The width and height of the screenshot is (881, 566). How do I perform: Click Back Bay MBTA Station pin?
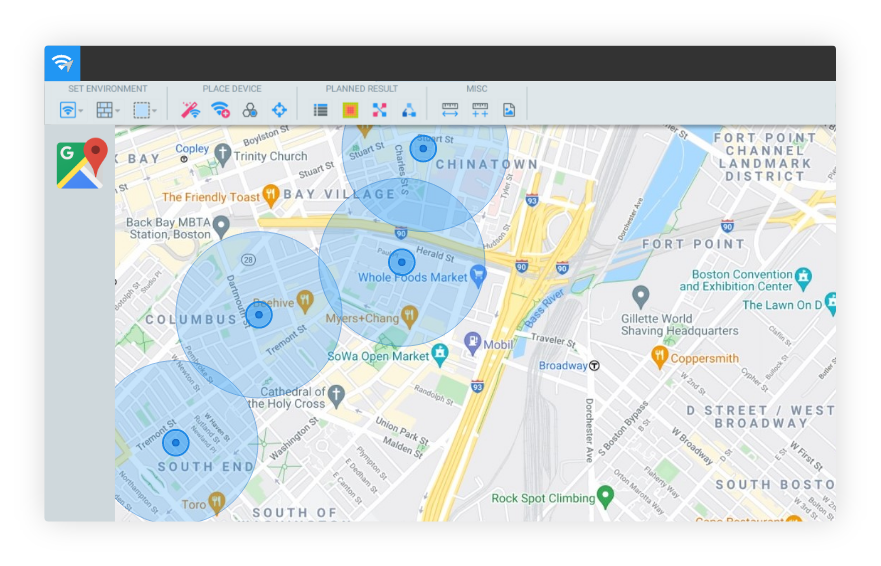tap(222, 227)
